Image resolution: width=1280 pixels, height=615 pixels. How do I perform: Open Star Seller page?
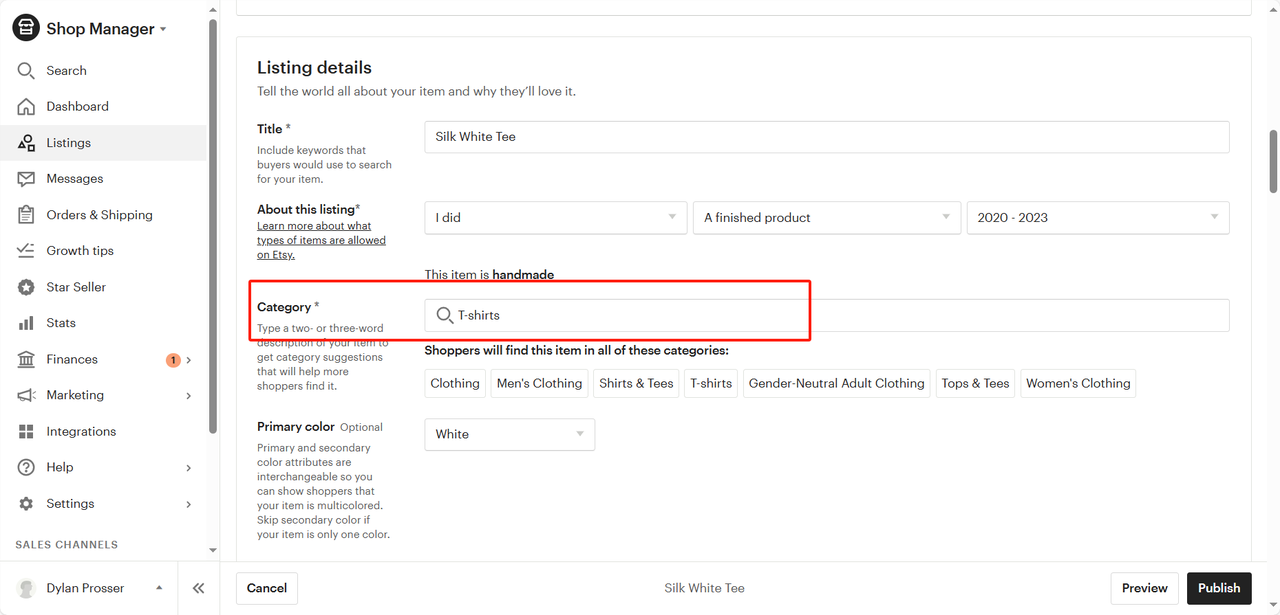click(x=76, y=287)
